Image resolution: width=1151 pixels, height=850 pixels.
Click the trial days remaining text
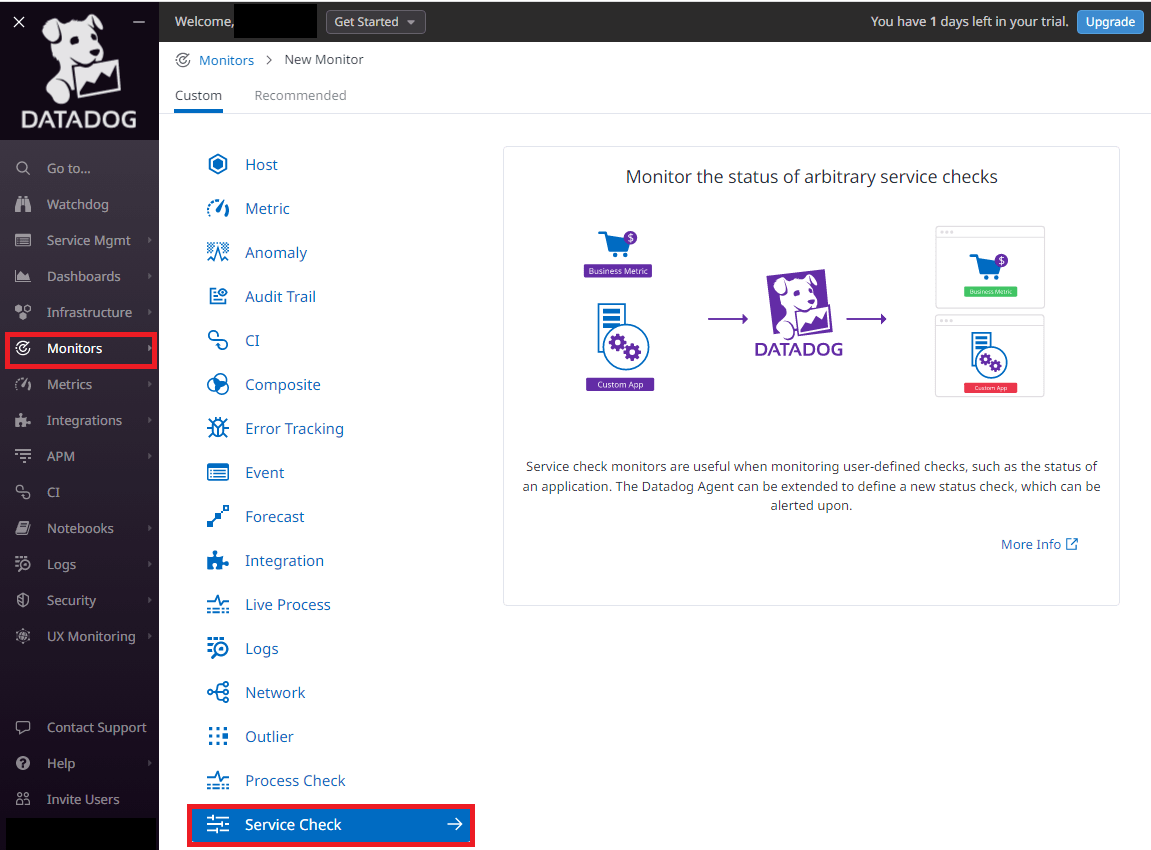coord(969,22)
